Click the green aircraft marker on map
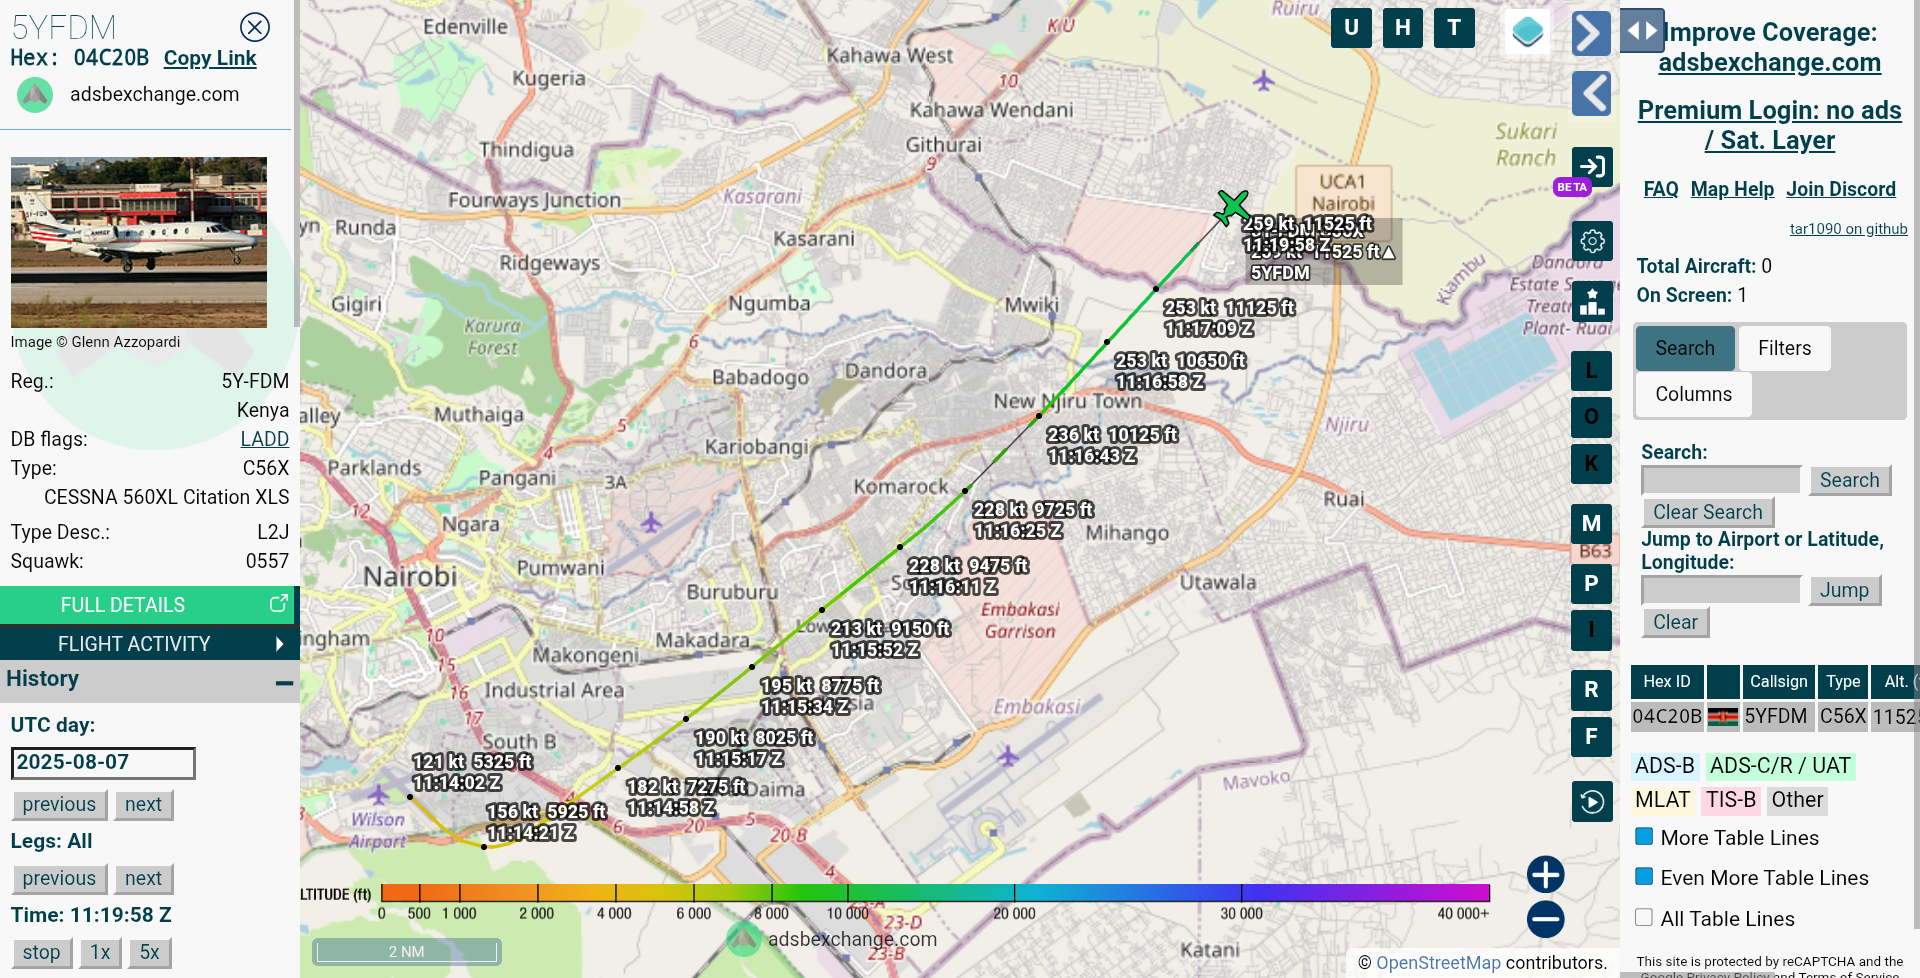Image resolution: width=1920 pixels, height=978 pixels. 1232,207
